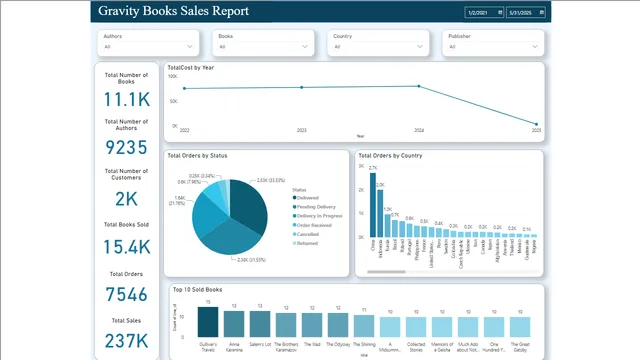Click The Odyssey bar
Image resolution: width=640 pixels, height=360 pixels.
[x=338, y=325]
